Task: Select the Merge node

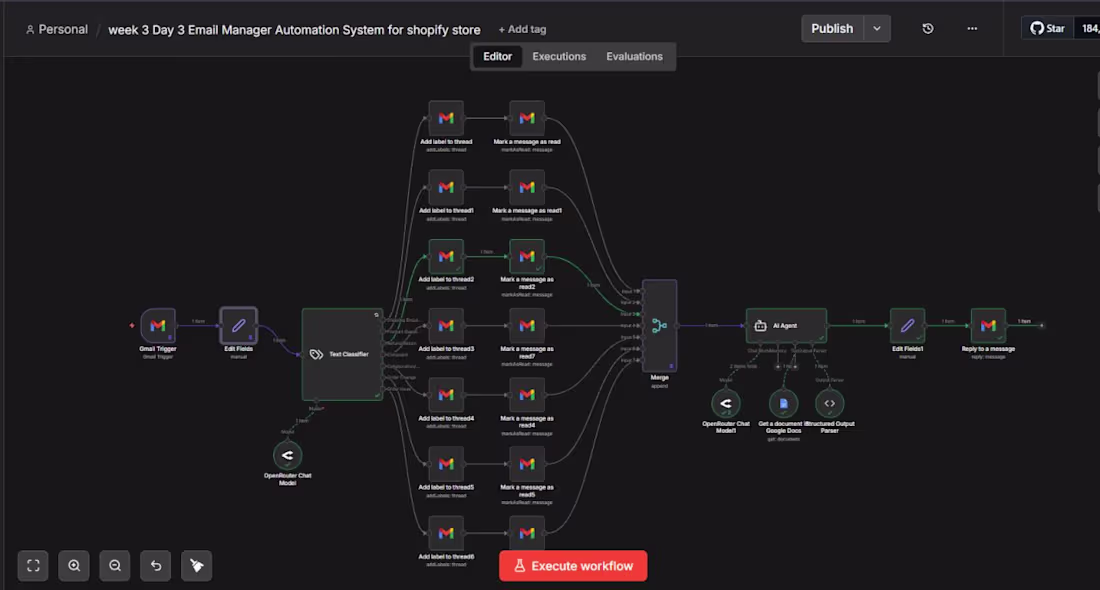Action: coord(658,325)
